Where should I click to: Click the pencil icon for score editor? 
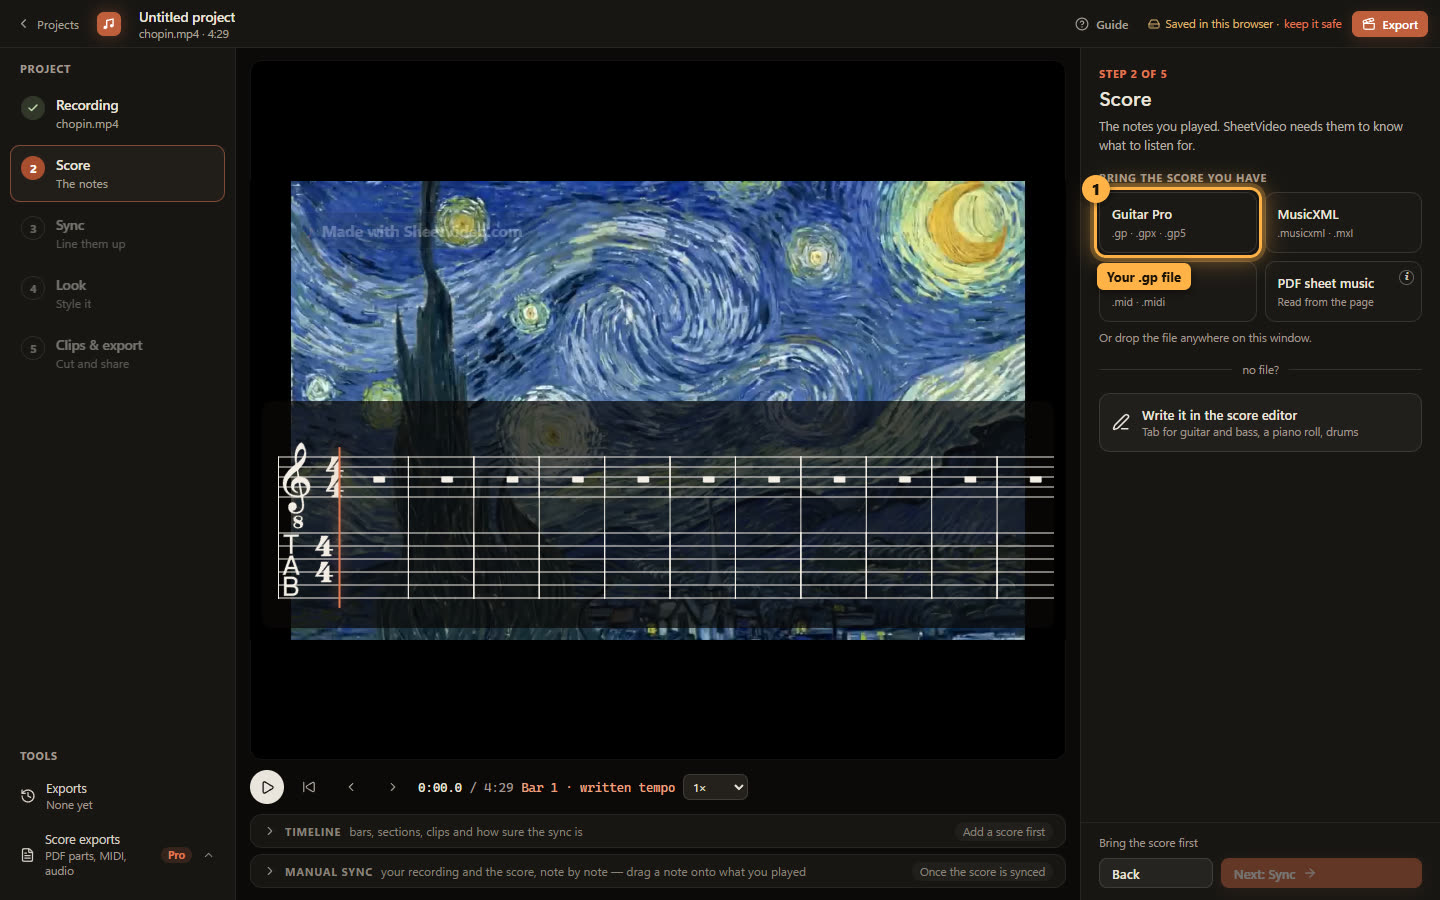pyautogui.click(x=1121, y=422)
